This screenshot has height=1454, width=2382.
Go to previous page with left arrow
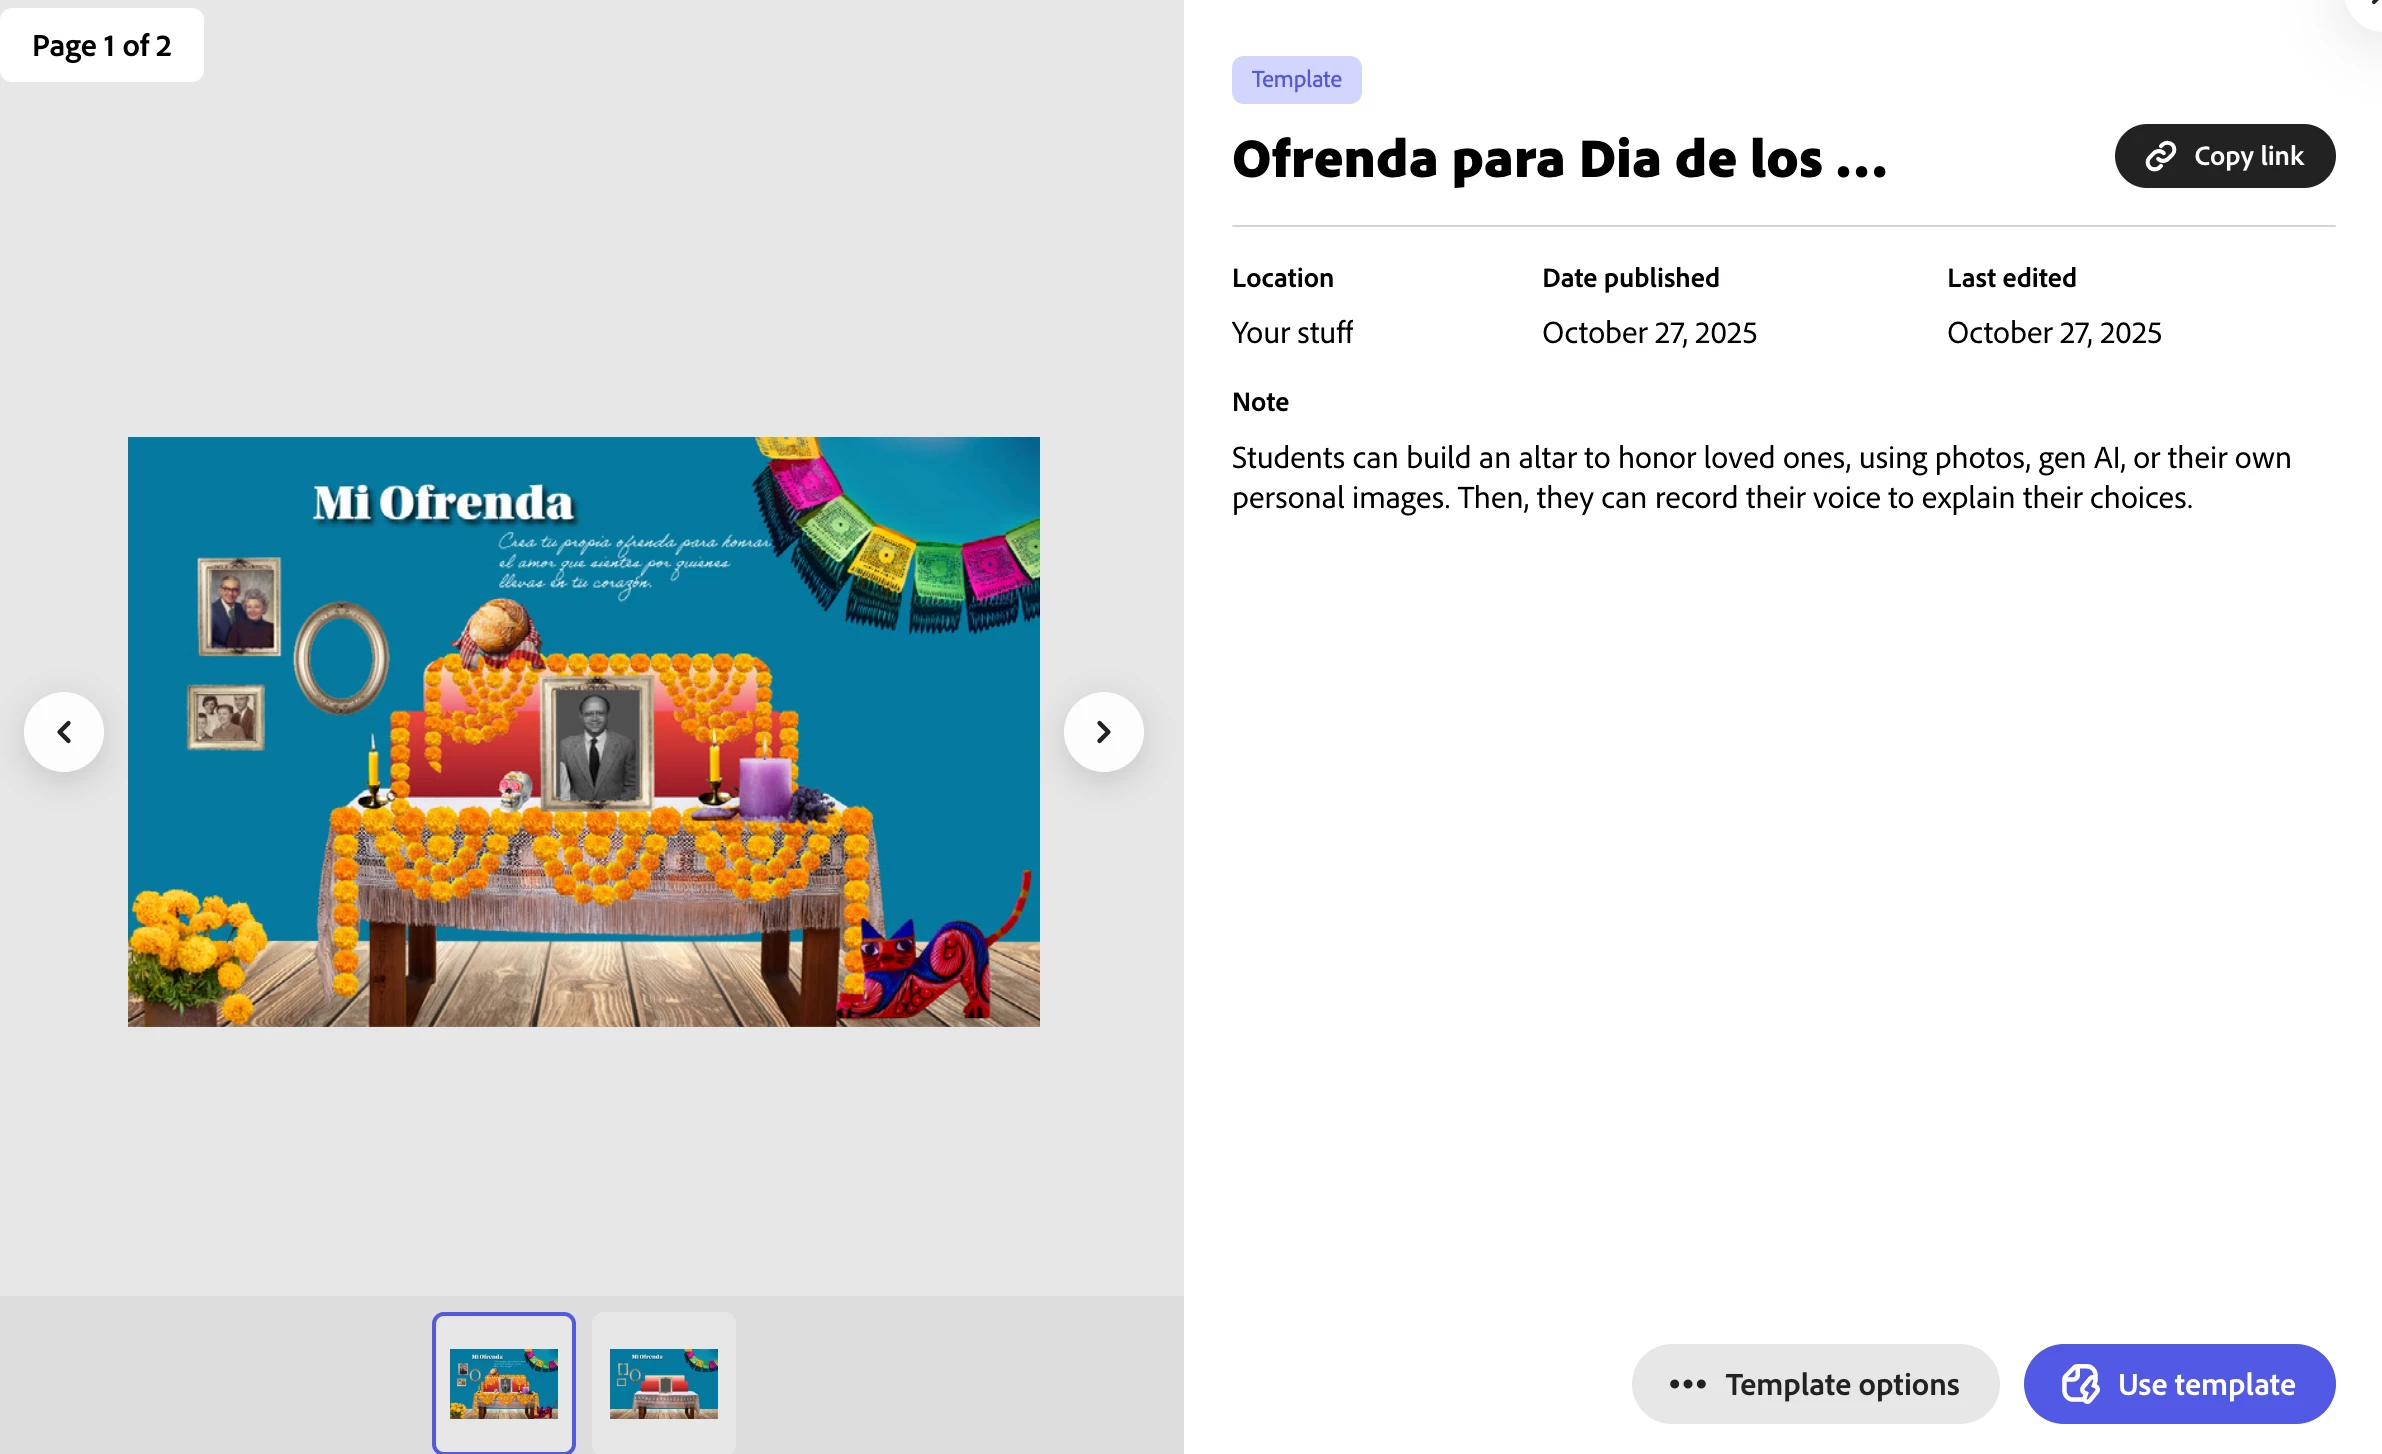pyautogui.click(x=64, y=732)
